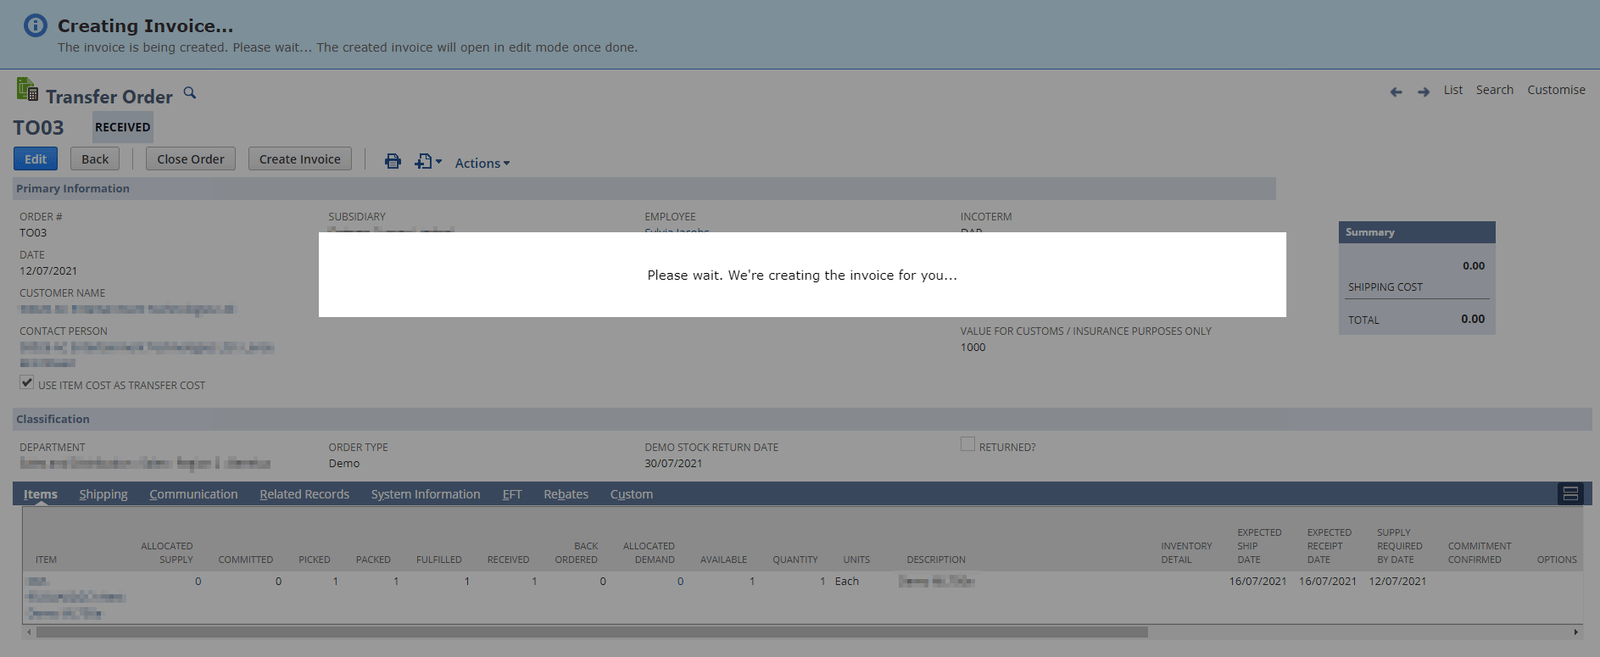Switch to the Shipping tab
The image size is (1600, 657).
(x=103, y=494)
